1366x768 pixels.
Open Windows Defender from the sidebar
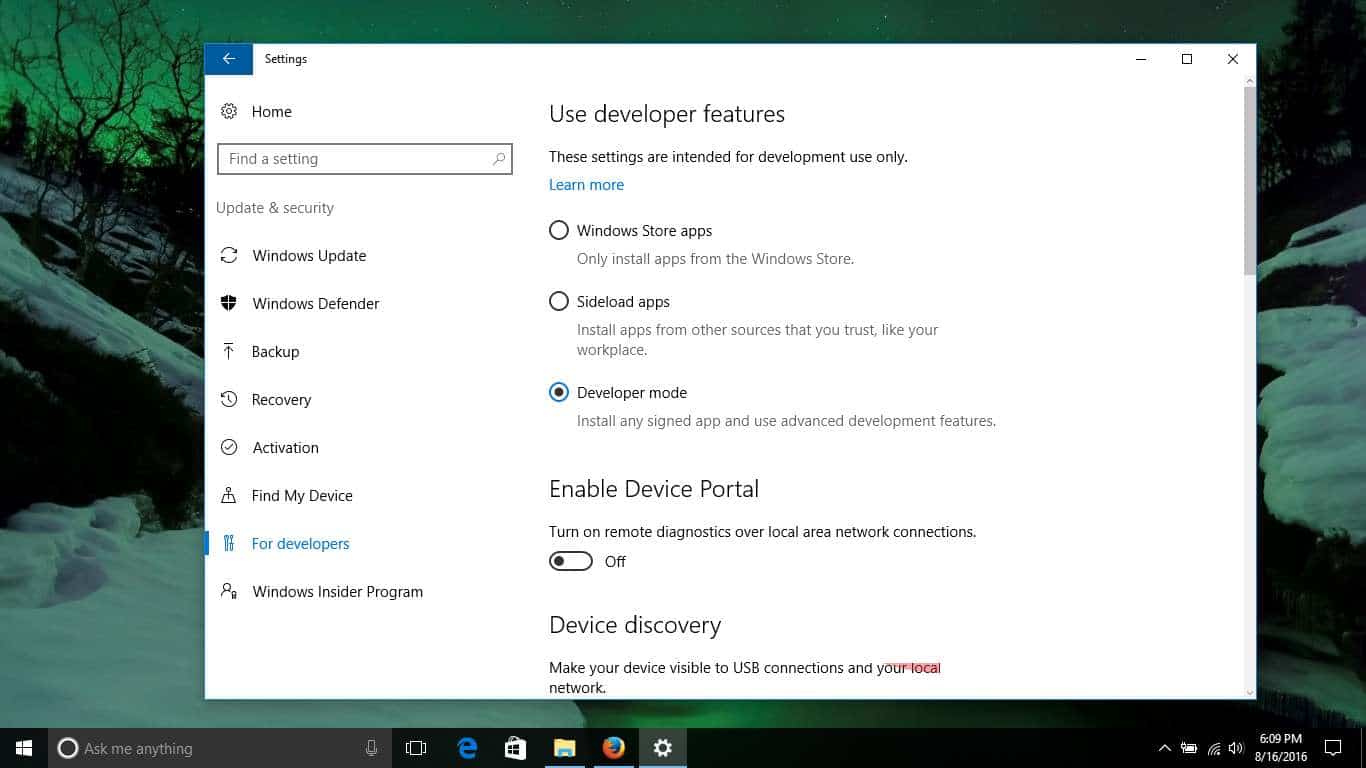point(315,304)
